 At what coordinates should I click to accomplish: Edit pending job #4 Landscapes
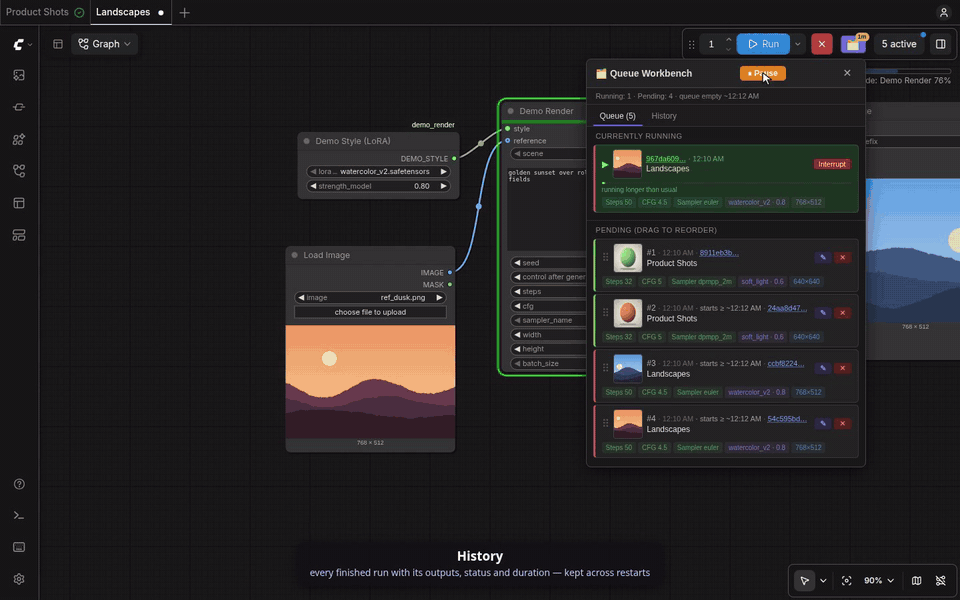pyautogui.click(x=823, y=424)
